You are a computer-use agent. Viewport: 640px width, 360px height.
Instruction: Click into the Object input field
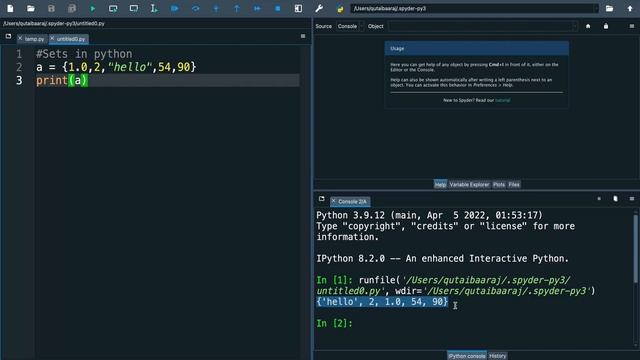(x=480, y=26)
